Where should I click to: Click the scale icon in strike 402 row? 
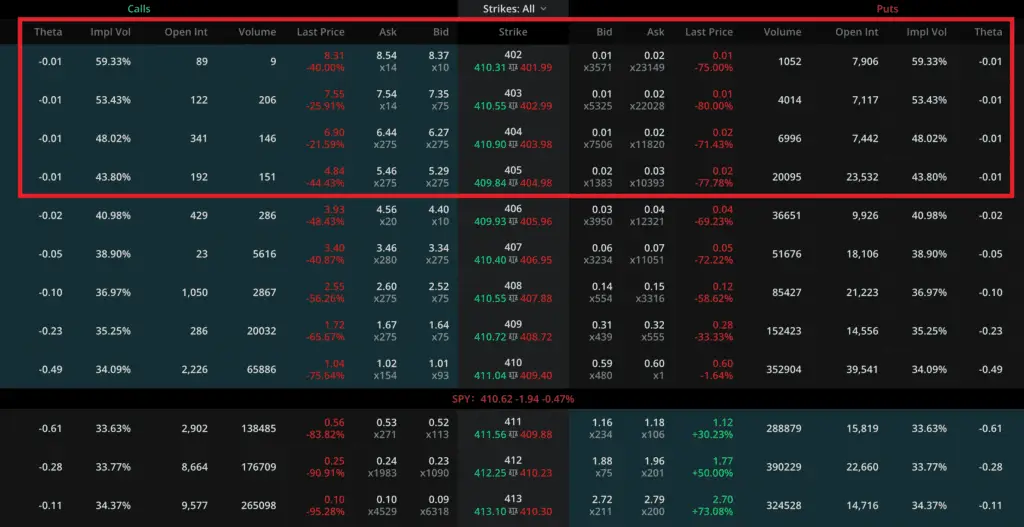513,67
